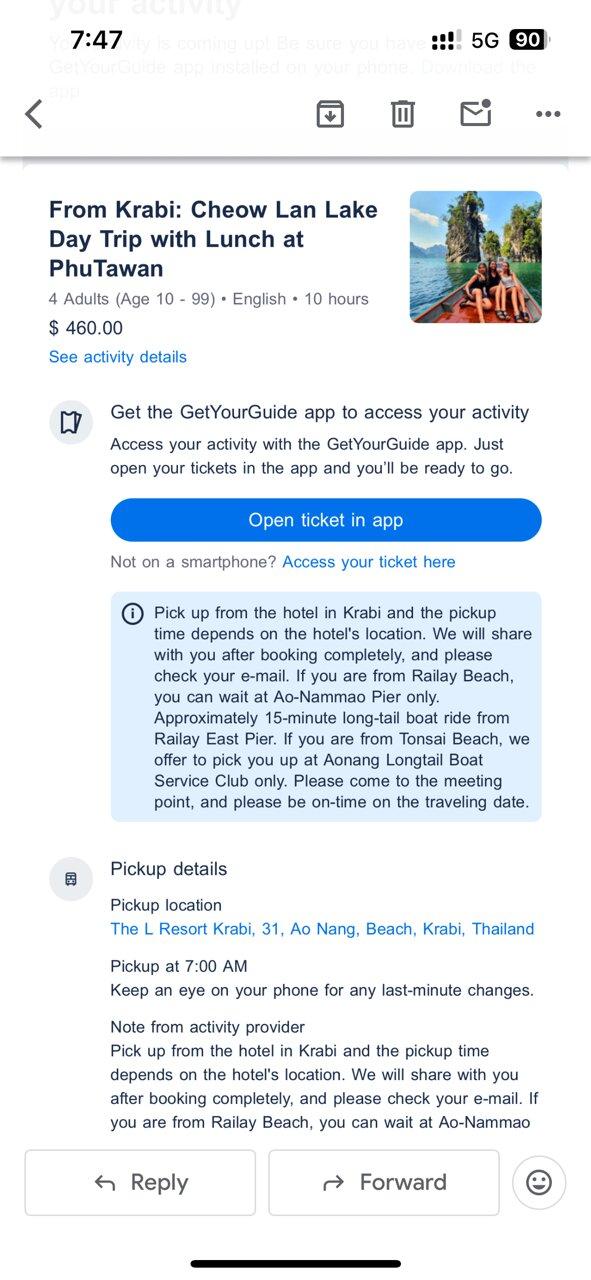The image size is (591, 1280).
Task: Open the three-dot more options menu
Action: [548, 114]
